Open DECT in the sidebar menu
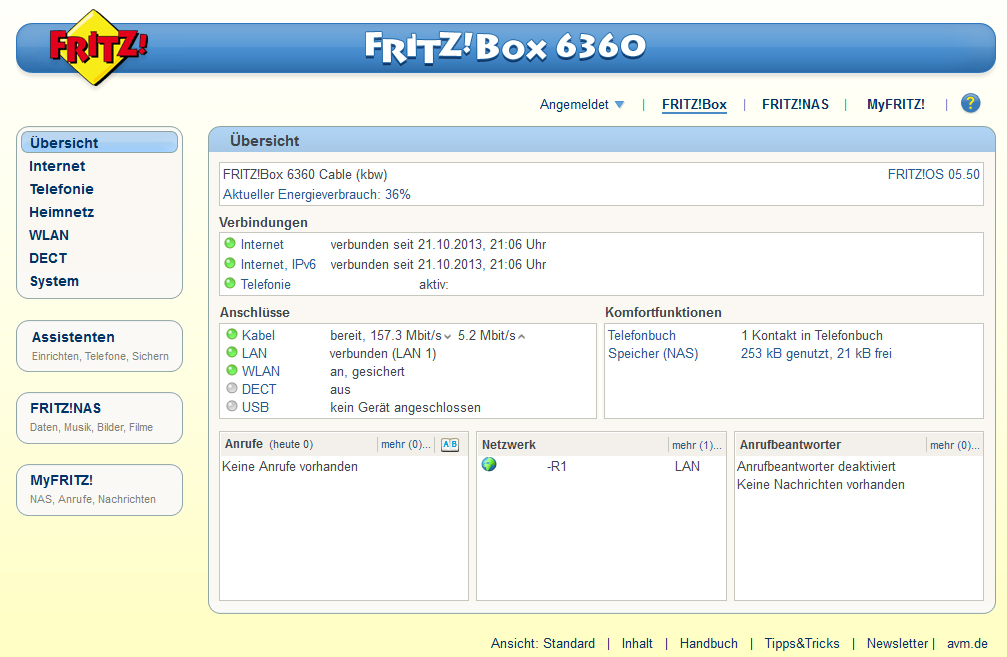1007x657 pixels. point(48,259)
